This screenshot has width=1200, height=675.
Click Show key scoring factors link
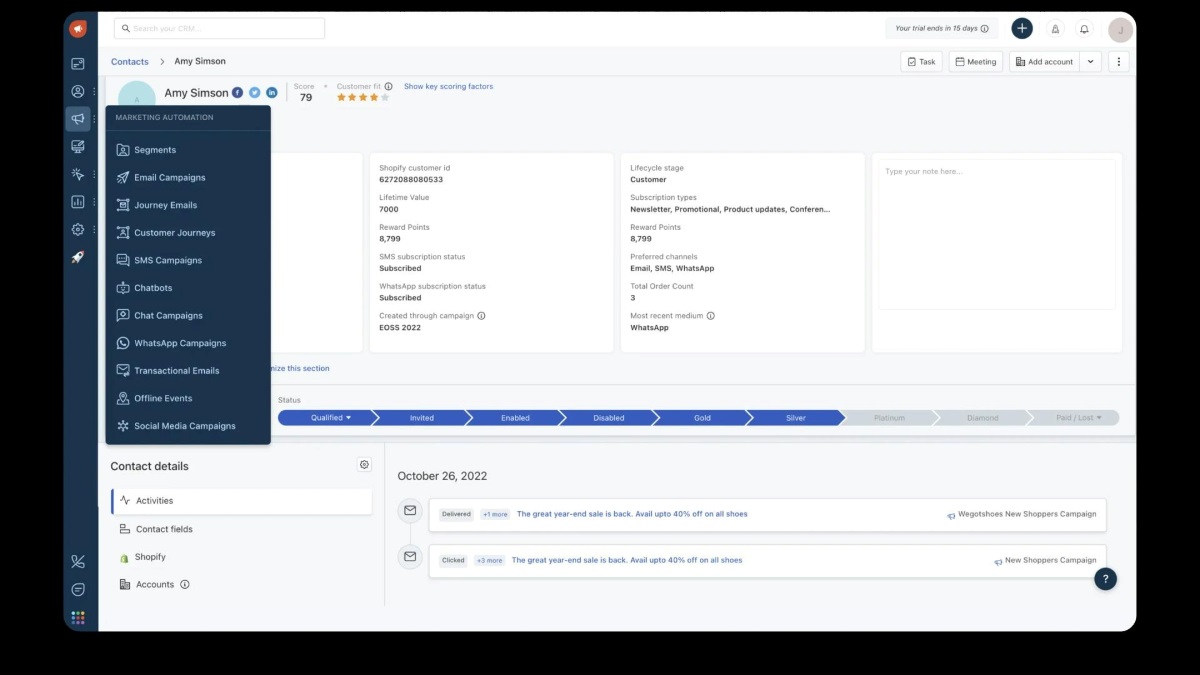click(448, 87)
